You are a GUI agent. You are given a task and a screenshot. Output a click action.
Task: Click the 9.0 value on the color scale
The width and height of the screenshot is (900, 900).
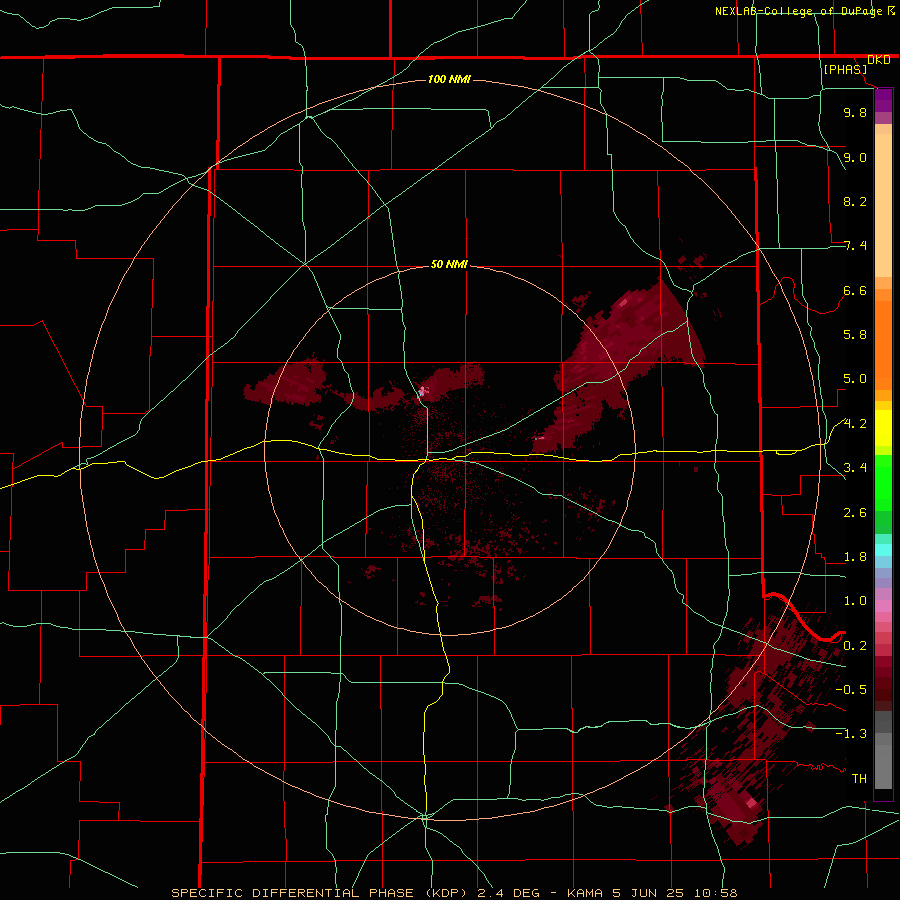tap(855, 157)
